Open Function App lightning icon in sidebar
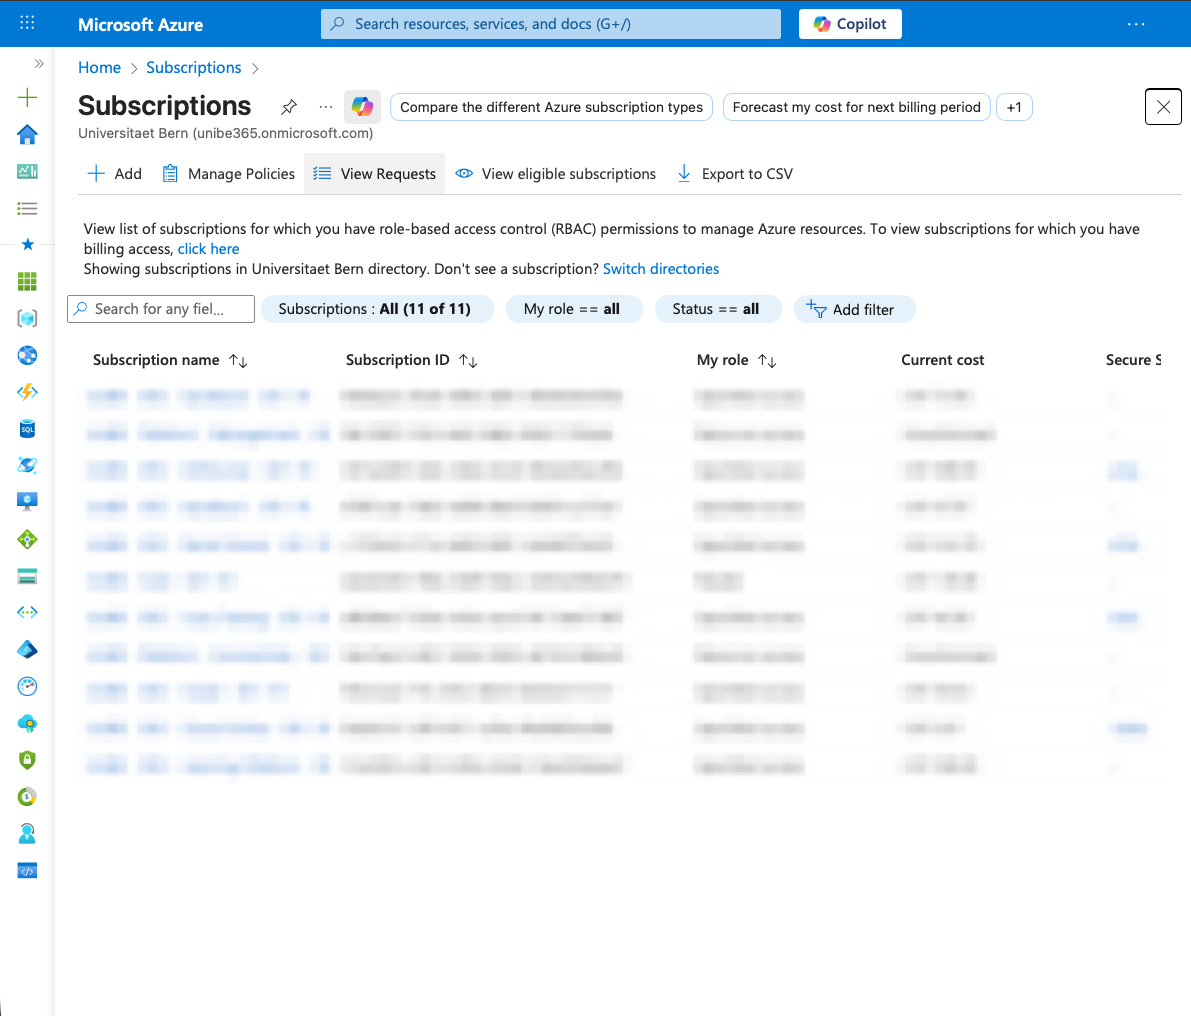The height and width of the screenshot is (1016, 1191). (x=27, y=392)
